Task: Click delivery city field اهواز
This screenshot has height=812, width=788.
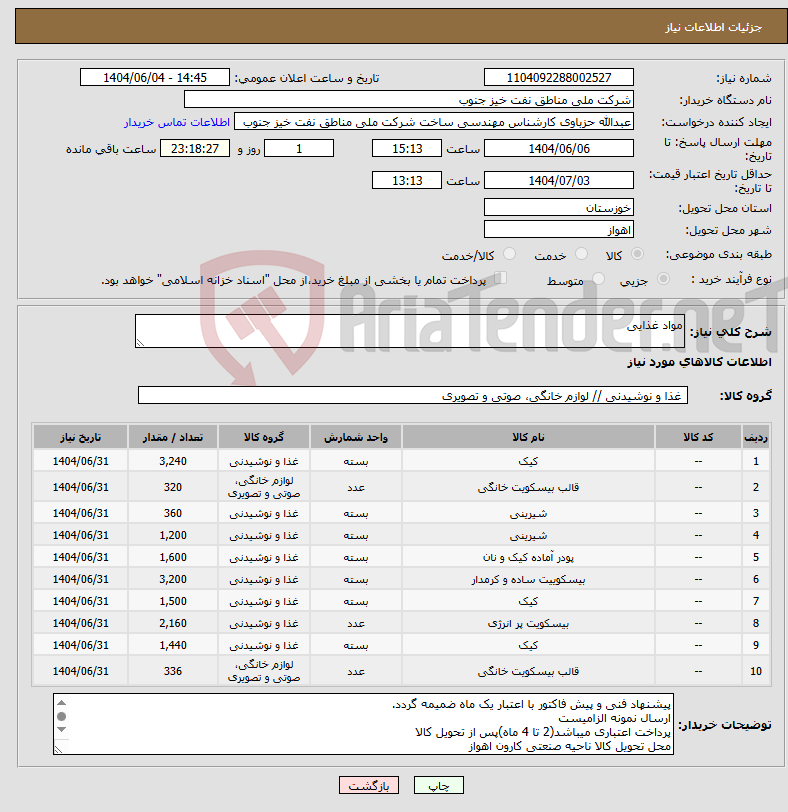Action: tap(559, 230)
